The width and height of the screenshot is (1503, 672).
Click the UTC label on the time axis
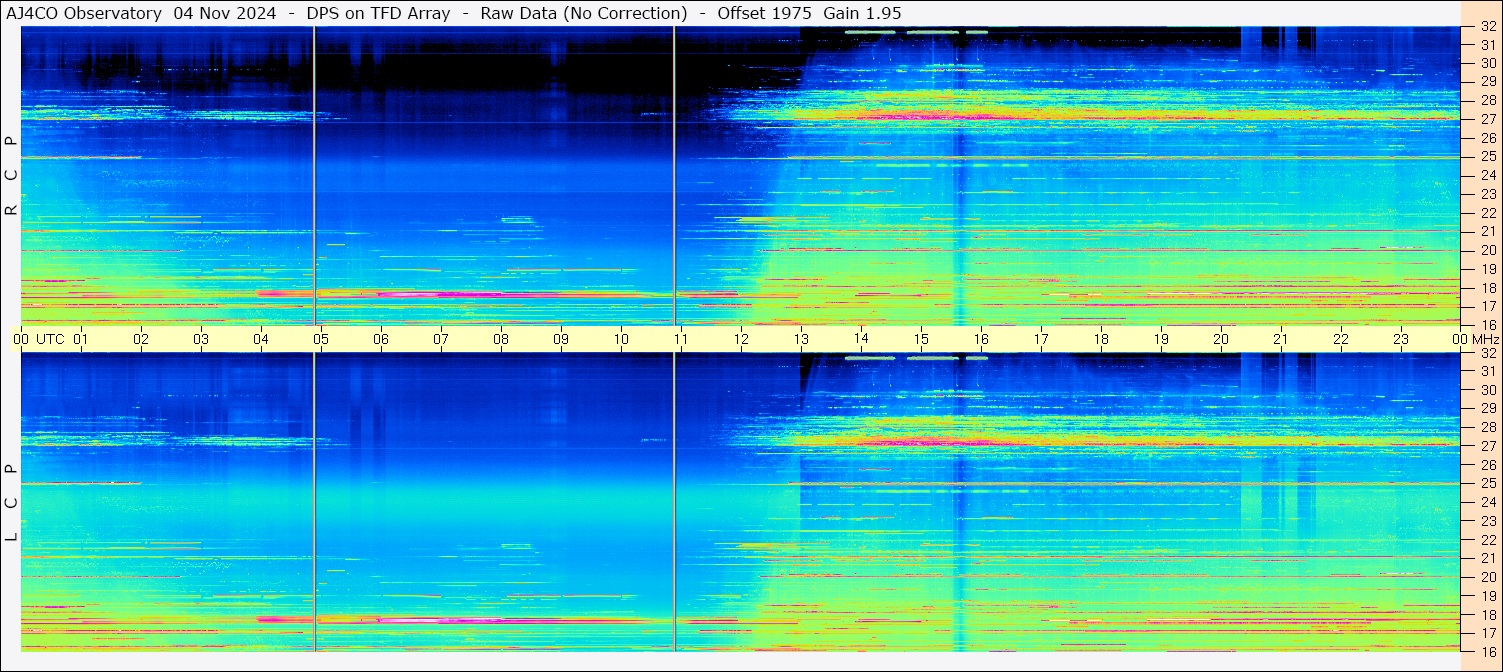tap(50, 339)
